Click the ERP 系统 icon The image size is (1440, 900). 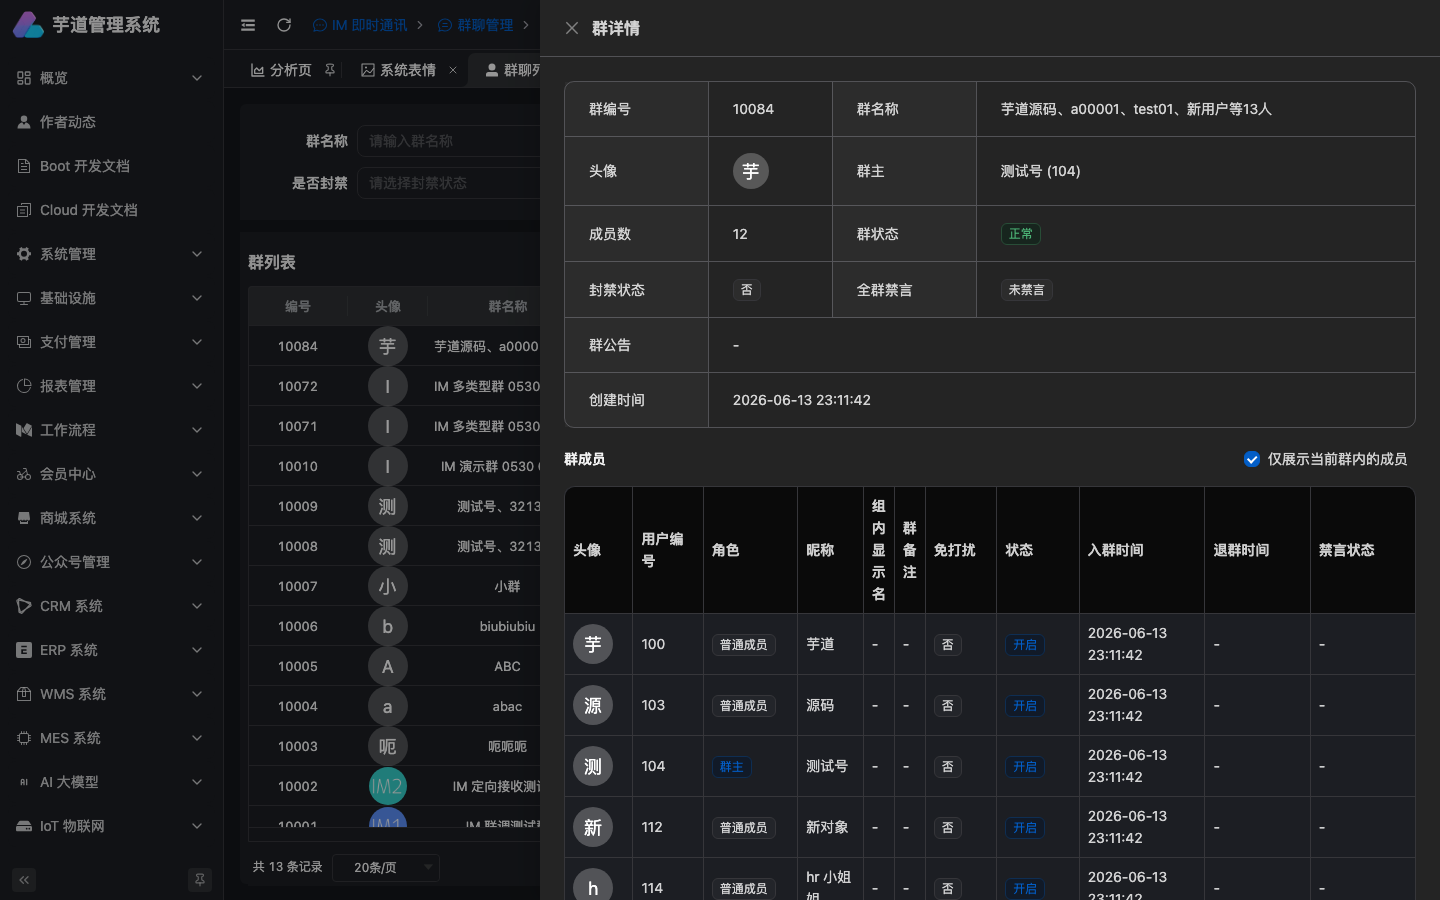[x=24, y=650]
